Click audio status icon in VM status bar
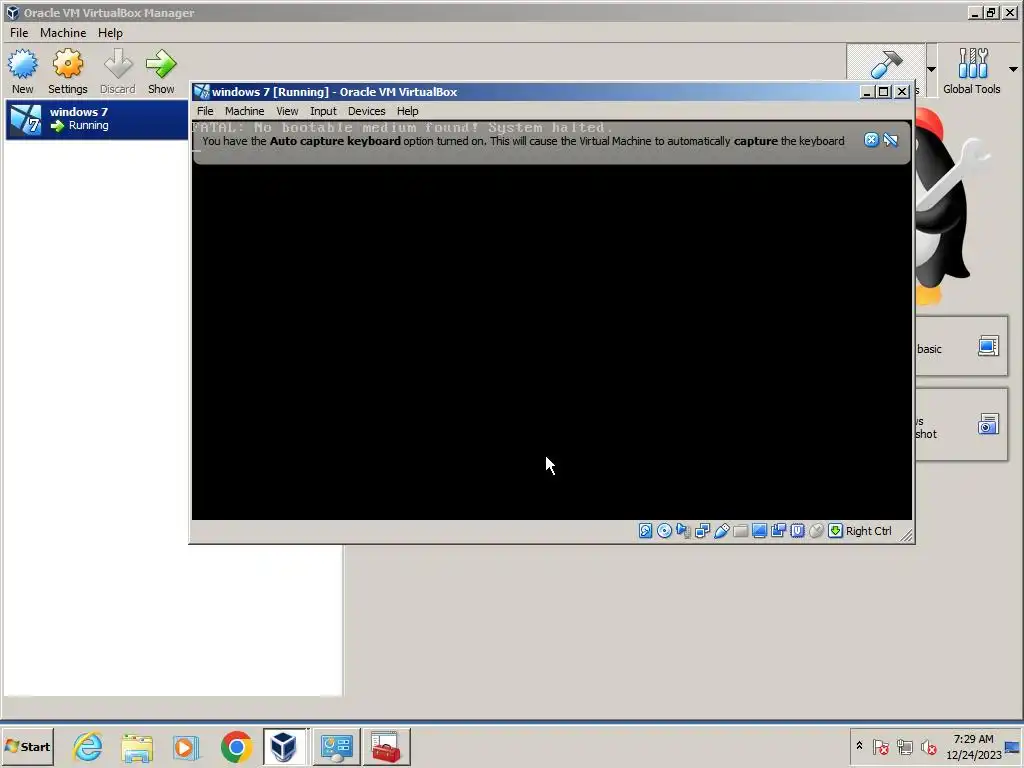1024x768 pixels. pos(683,531)
